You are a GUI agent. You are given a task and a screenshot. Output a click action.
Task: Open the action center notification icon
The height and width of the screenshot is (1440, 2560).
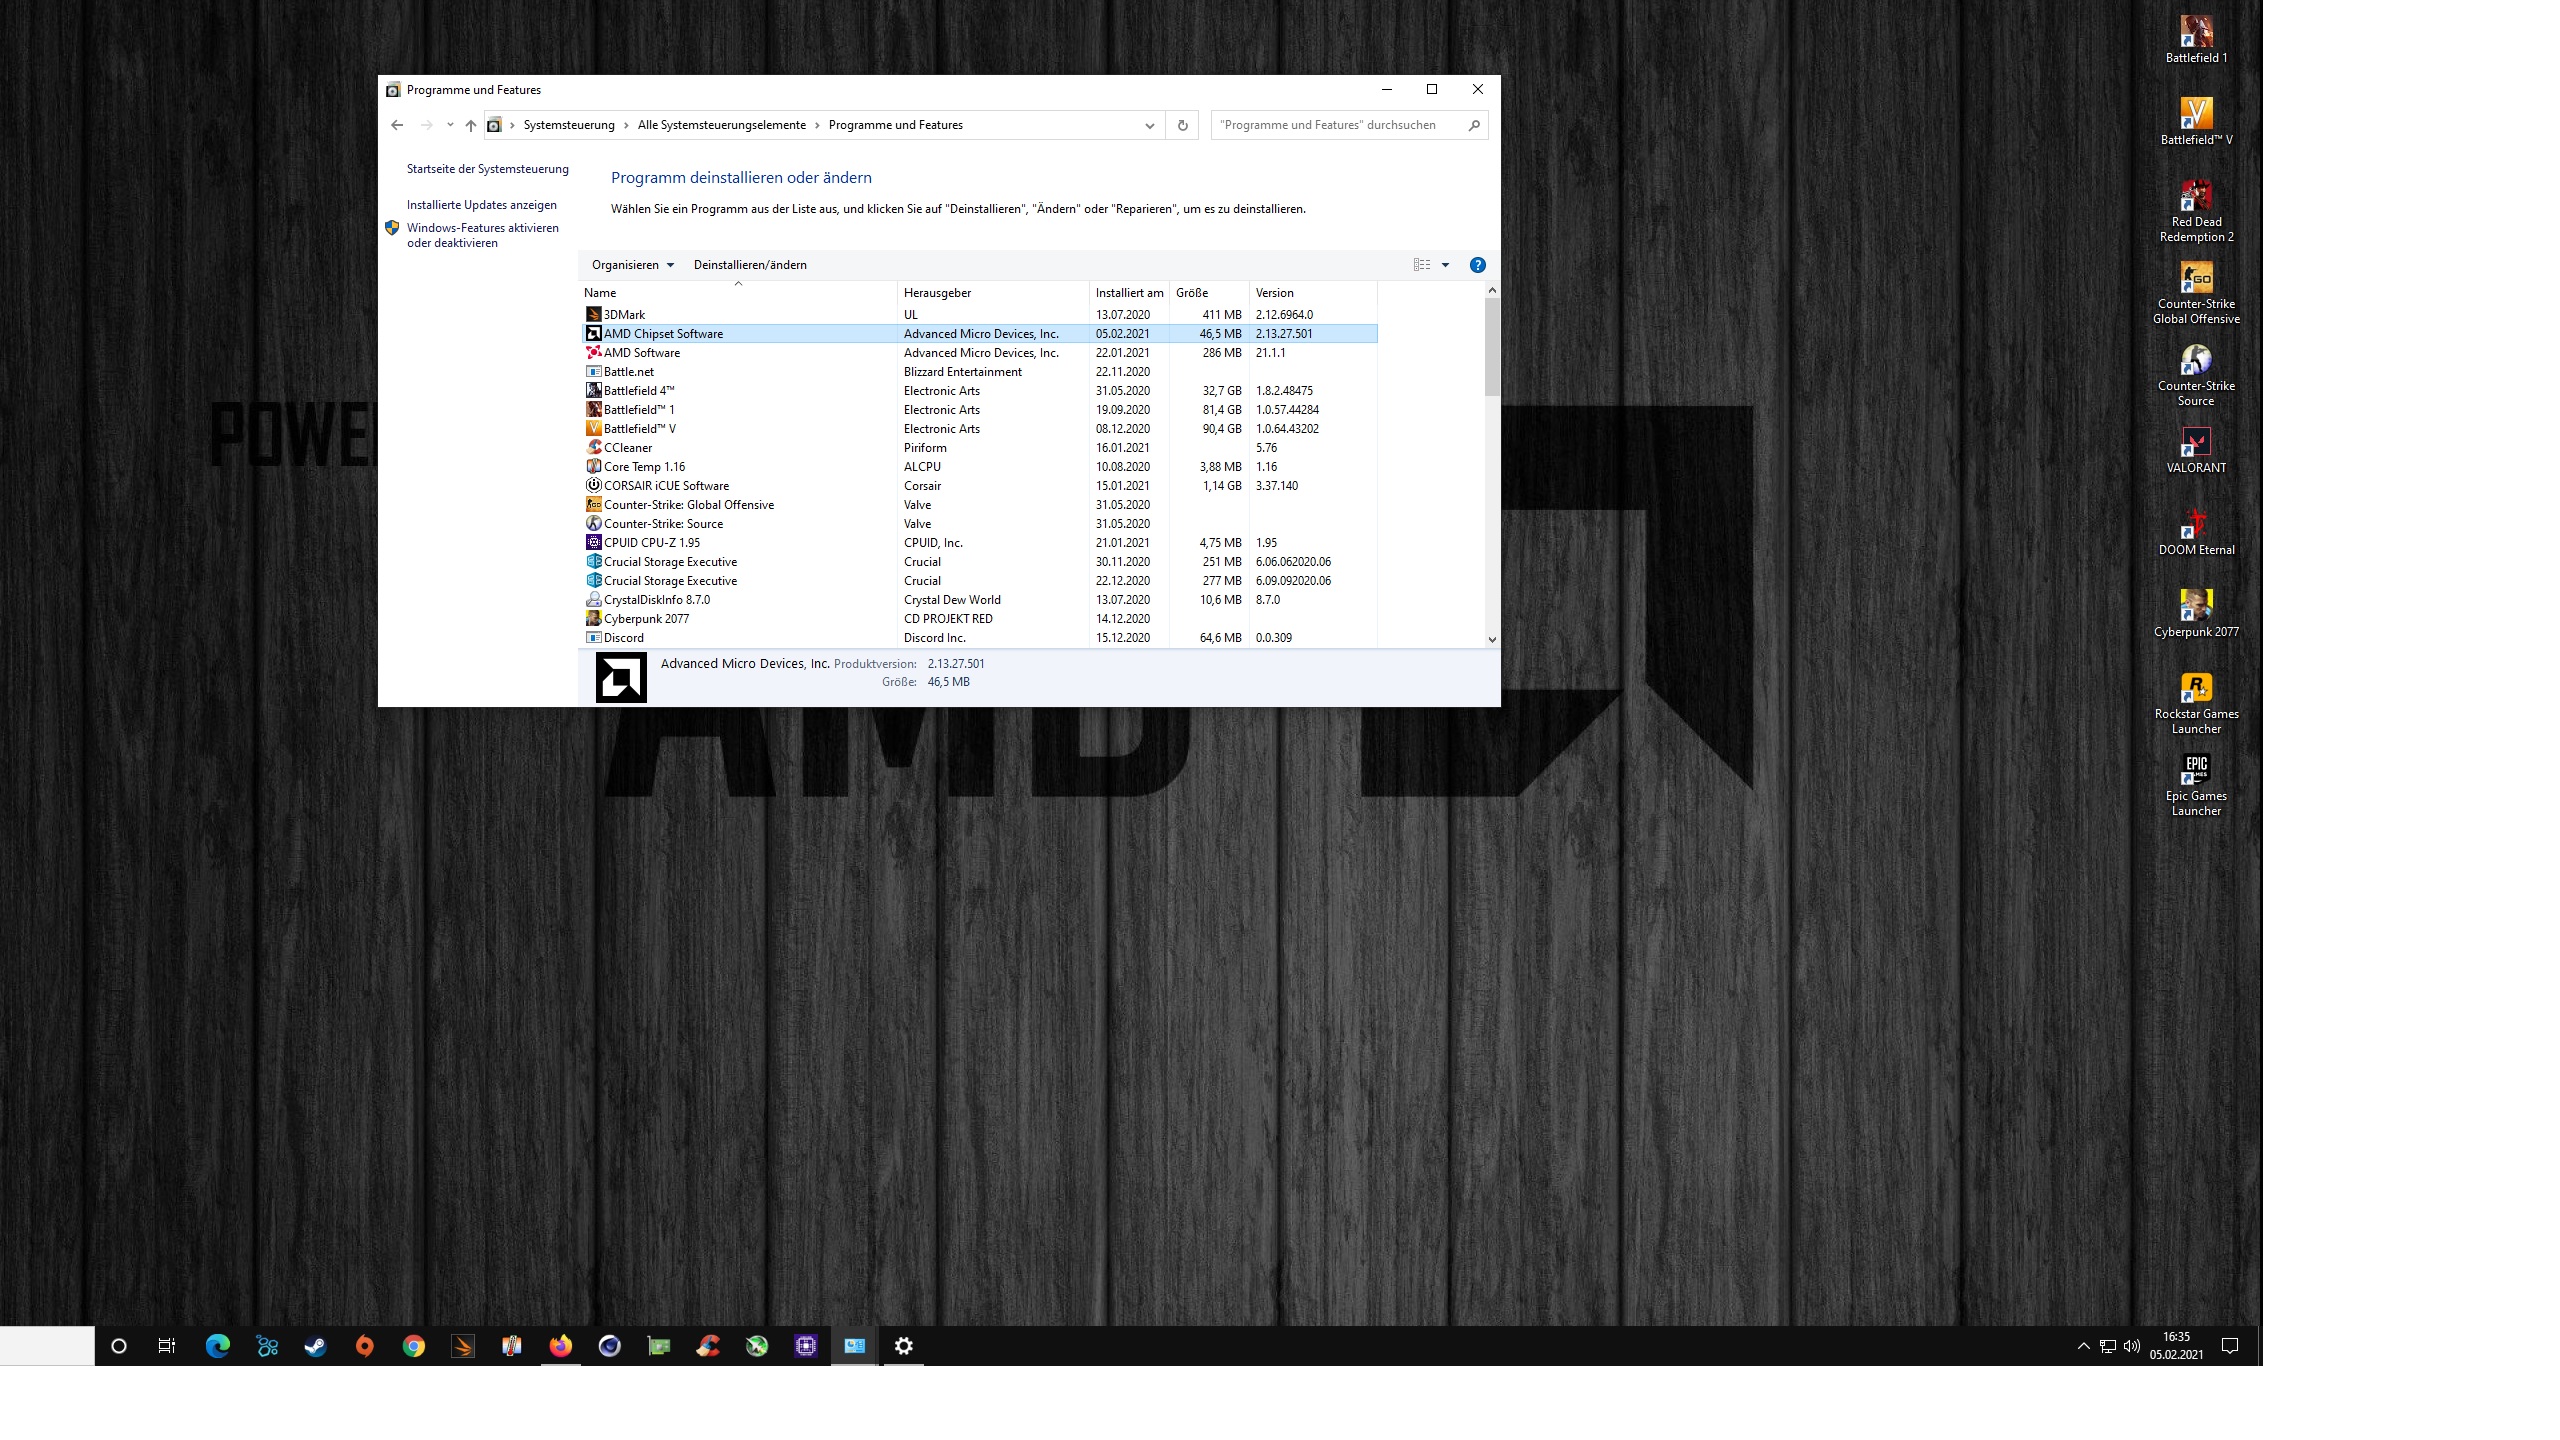[2229, 1346]
